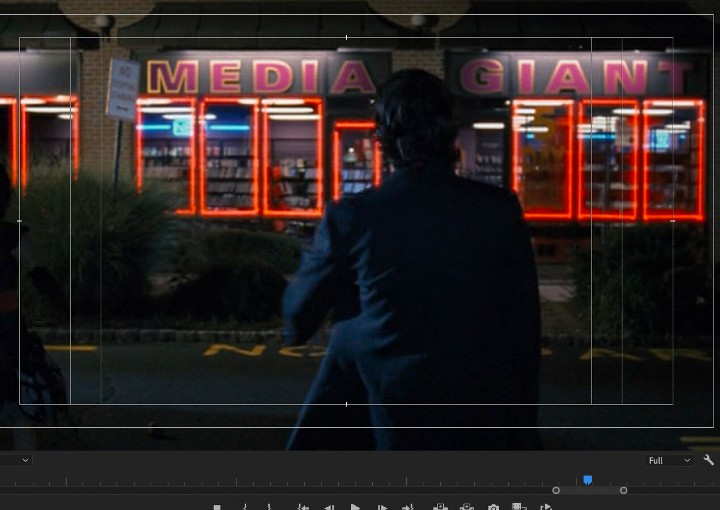
Task: Click the Go to In point button
Action: click(x=303, y=507)
